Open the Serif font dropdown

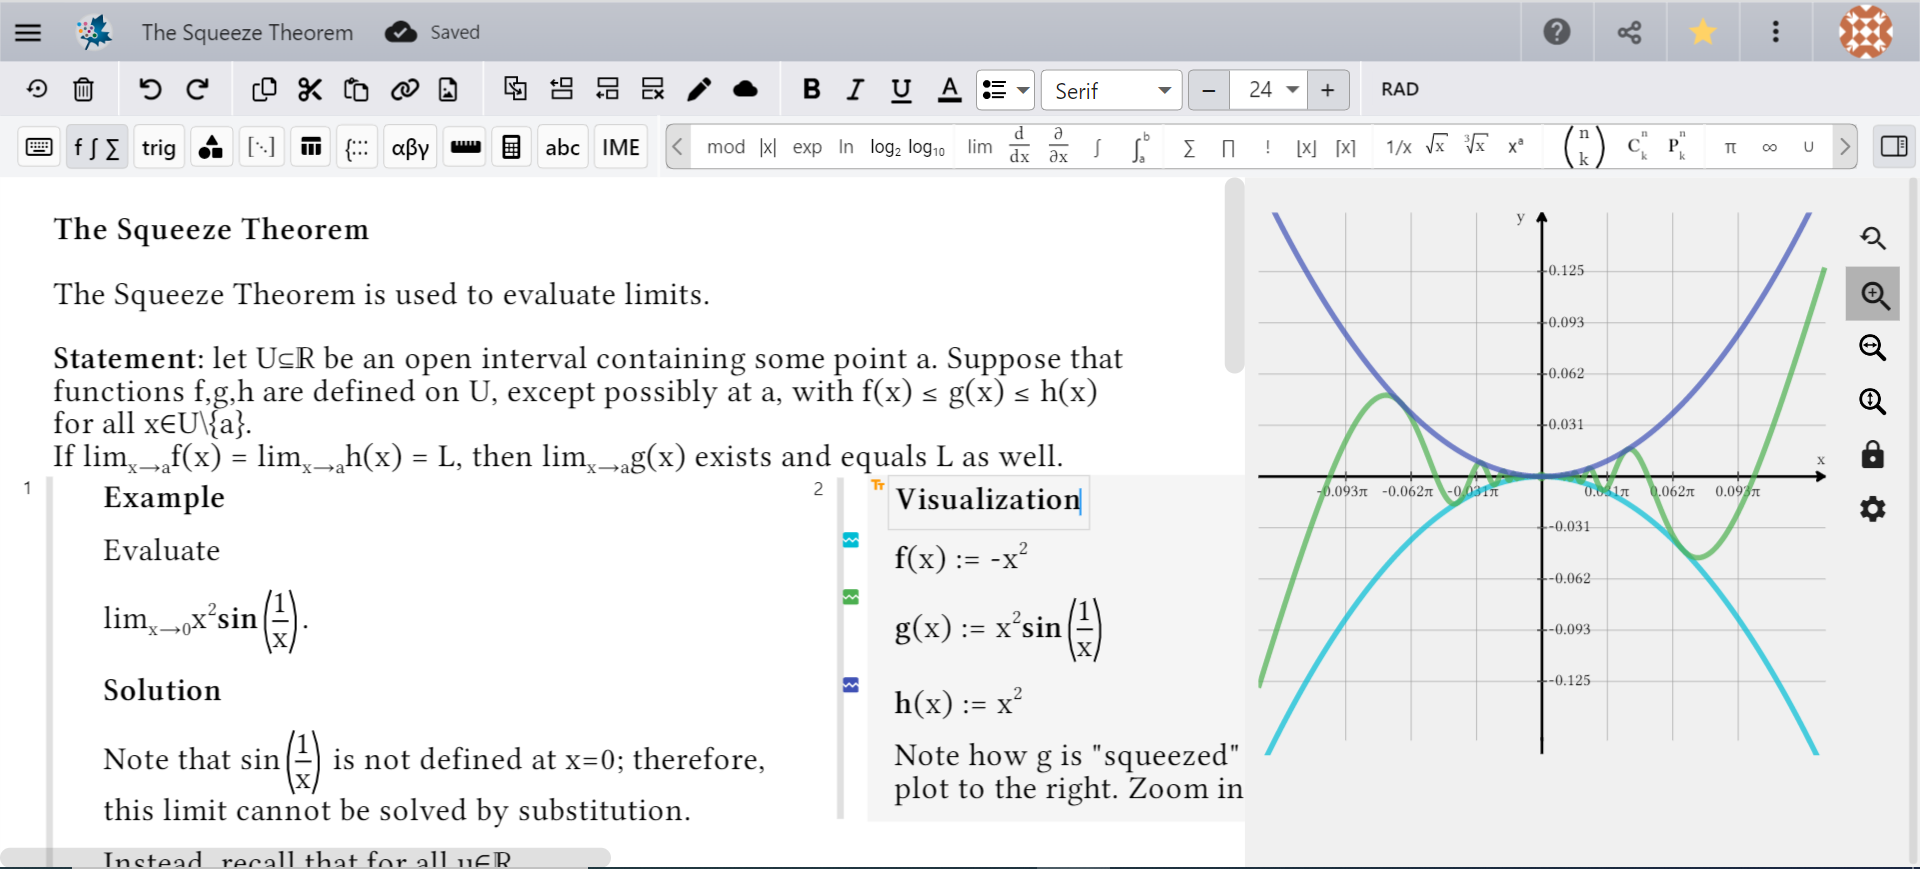point(1112,90)
